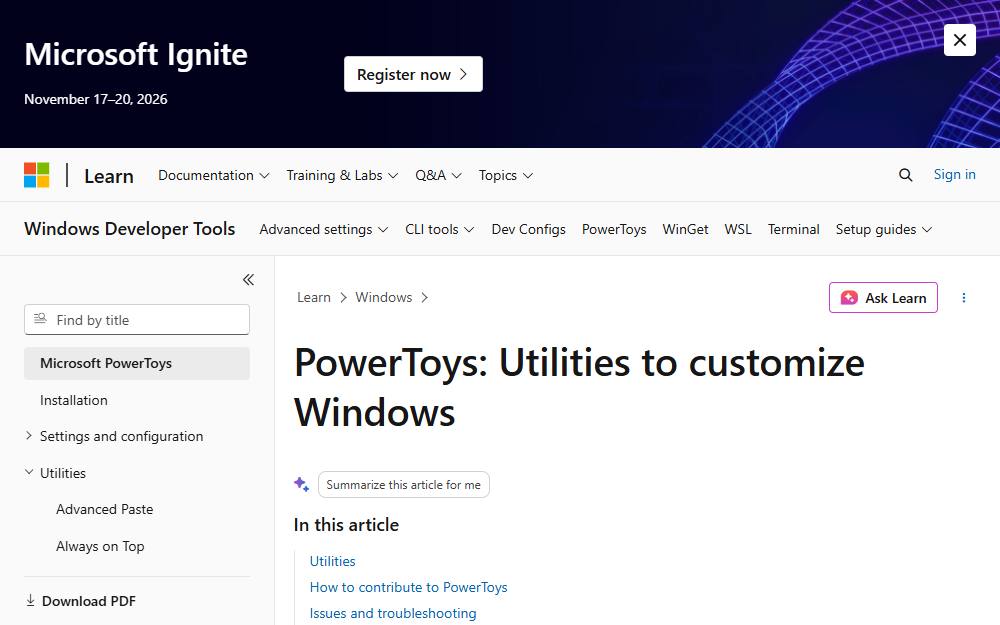1000x625 pixels.
Task: Open the WSL nav item
Action: (738, 230)
